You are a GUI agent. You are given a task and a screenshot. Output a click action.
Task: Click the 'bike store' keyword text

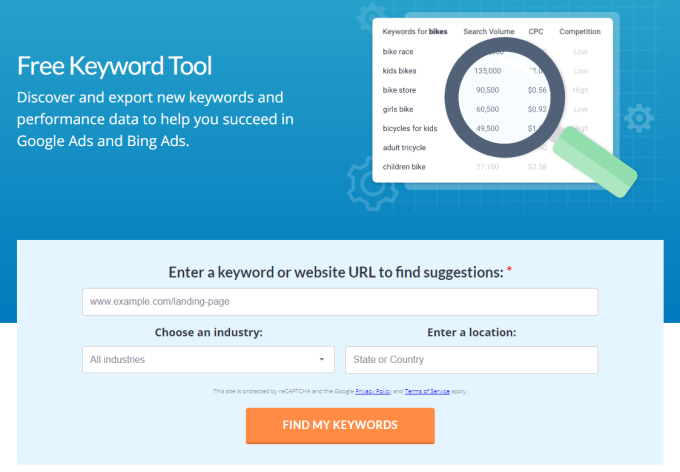coord(399,90)
